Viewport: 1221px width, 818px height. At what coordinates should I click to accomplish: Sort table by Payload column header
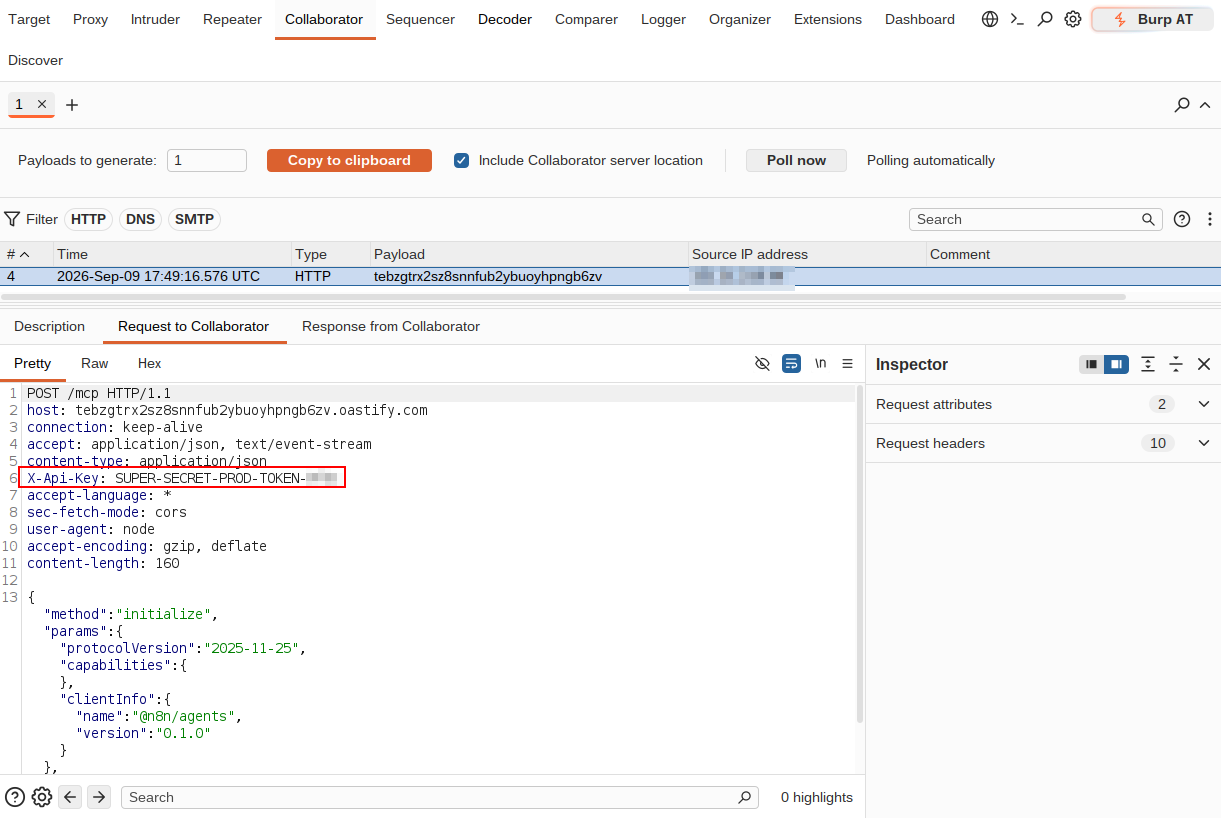pos(528,254)
